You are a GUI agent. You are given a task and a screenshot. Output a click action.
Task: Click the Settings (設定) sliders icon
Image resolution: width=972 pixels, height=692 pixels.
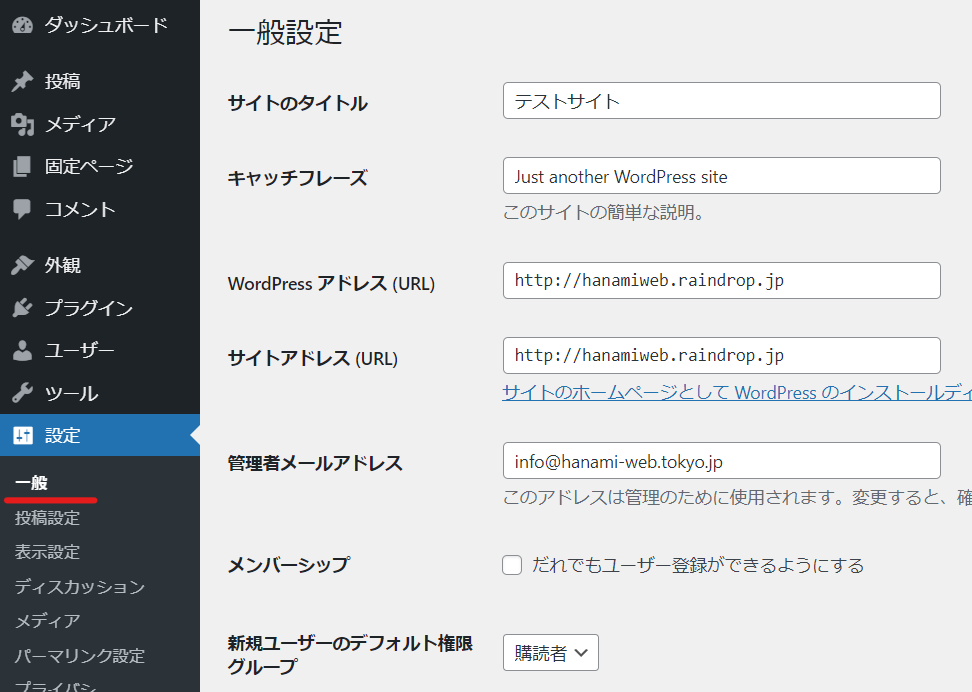pos(23,435)
